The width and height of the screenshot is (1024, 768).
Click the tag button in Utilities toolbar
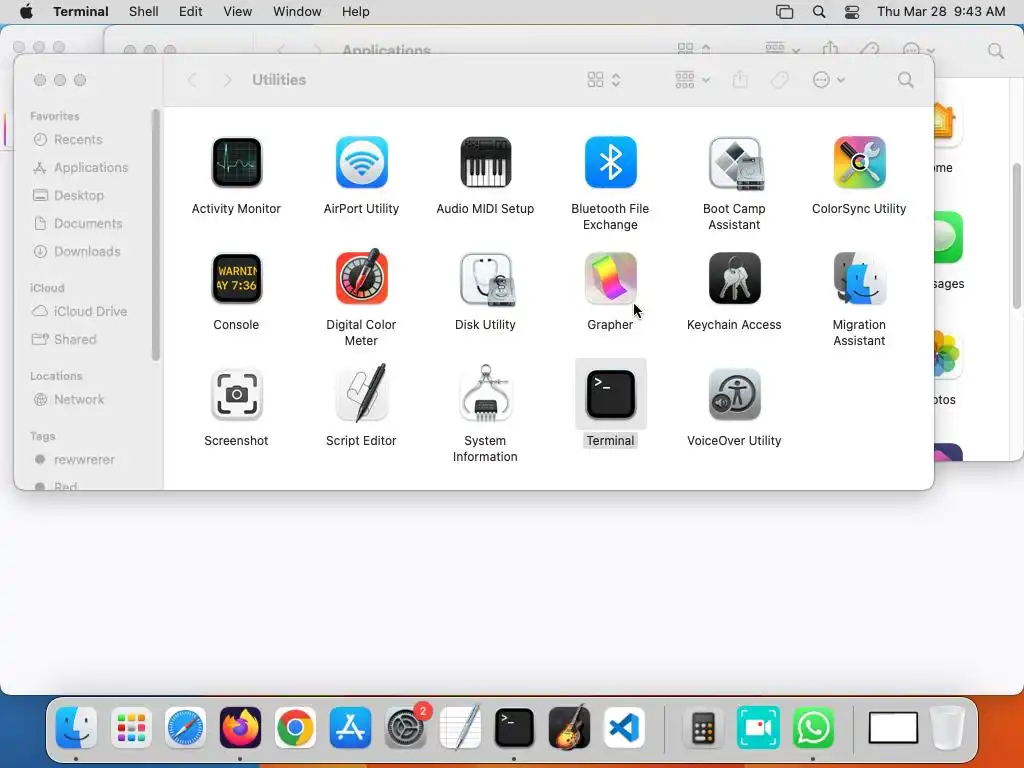(x=780, y=80)
